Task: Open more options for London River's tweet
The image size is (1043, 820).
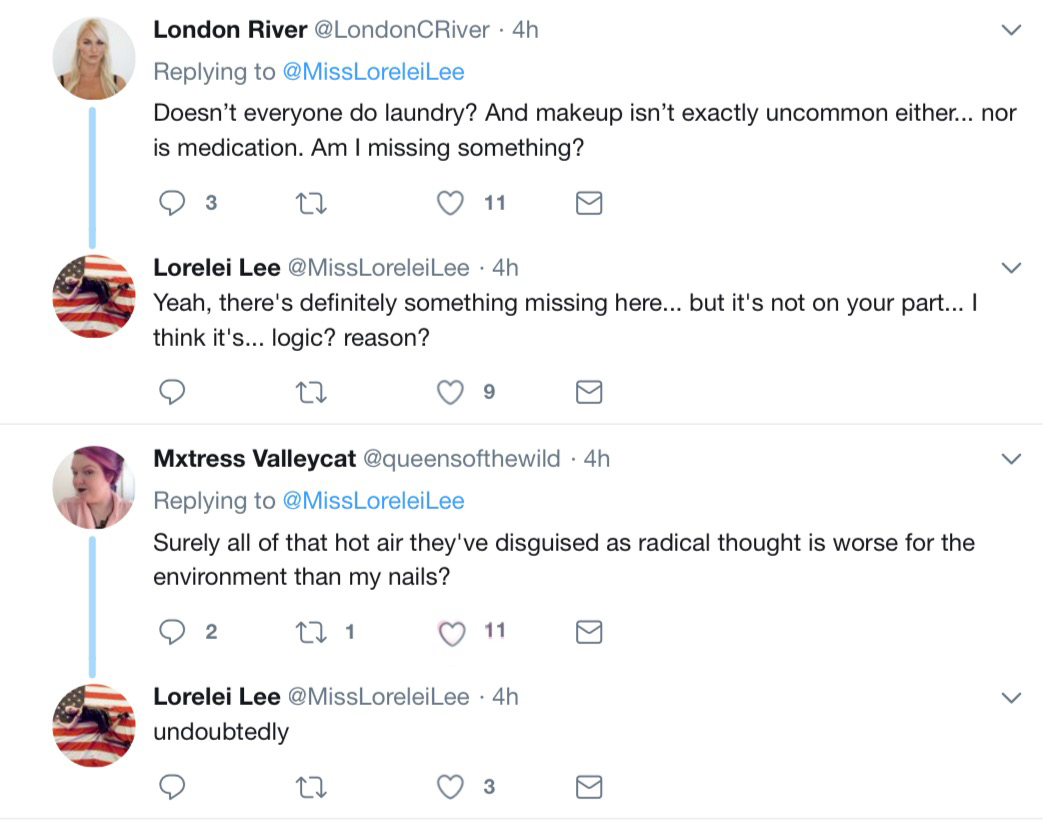Action: point(1011,30)
